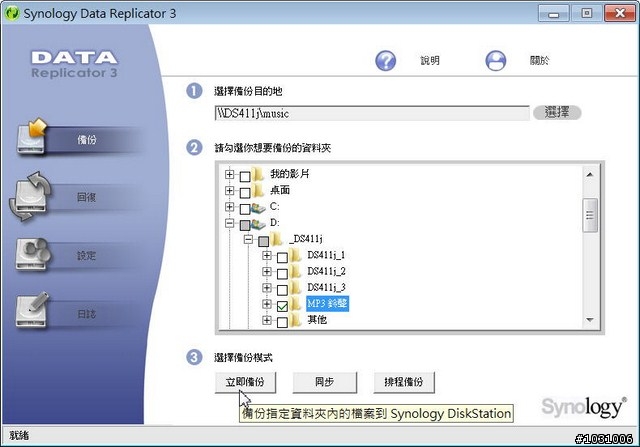
Task: Switch to the 設定 section label
Action: (87, 256)
